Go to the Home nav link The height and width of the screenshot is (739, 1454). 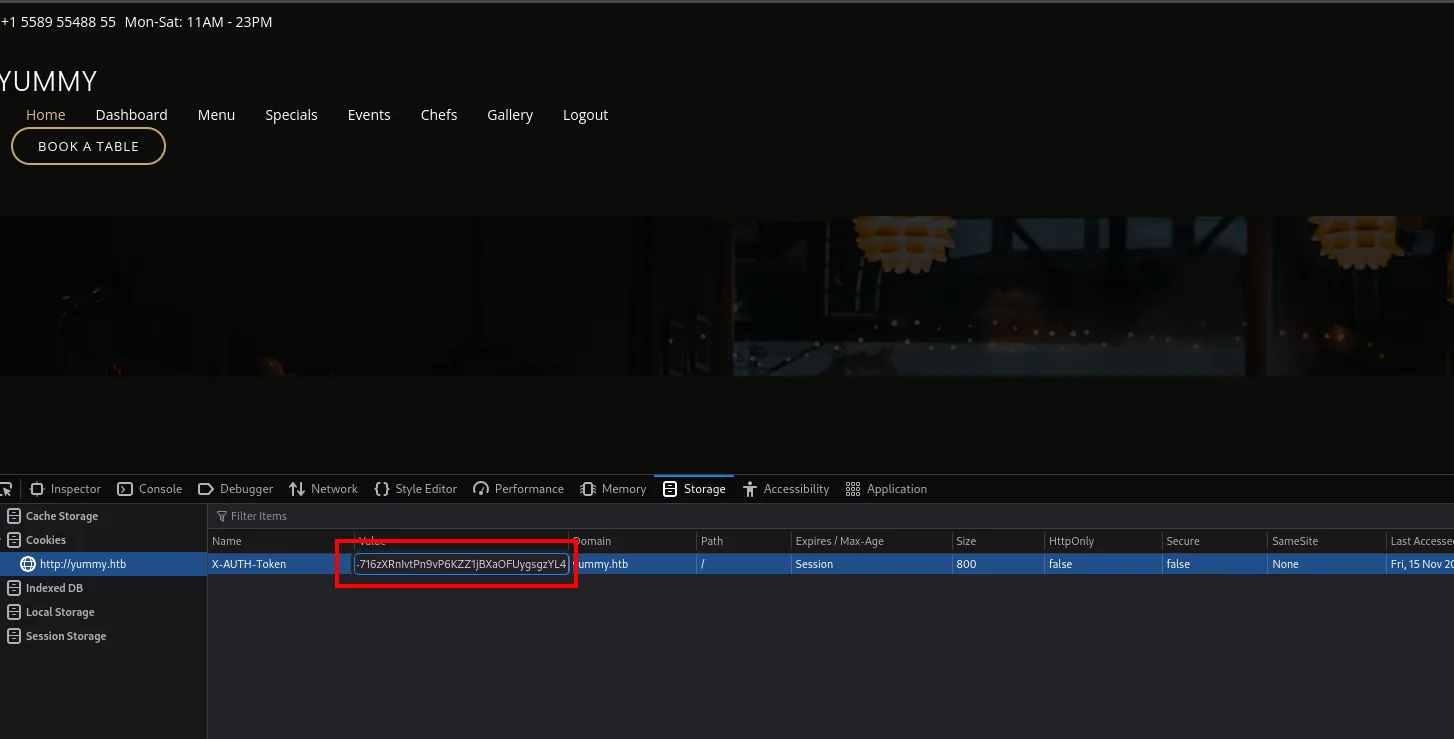[x=46, y=115]
